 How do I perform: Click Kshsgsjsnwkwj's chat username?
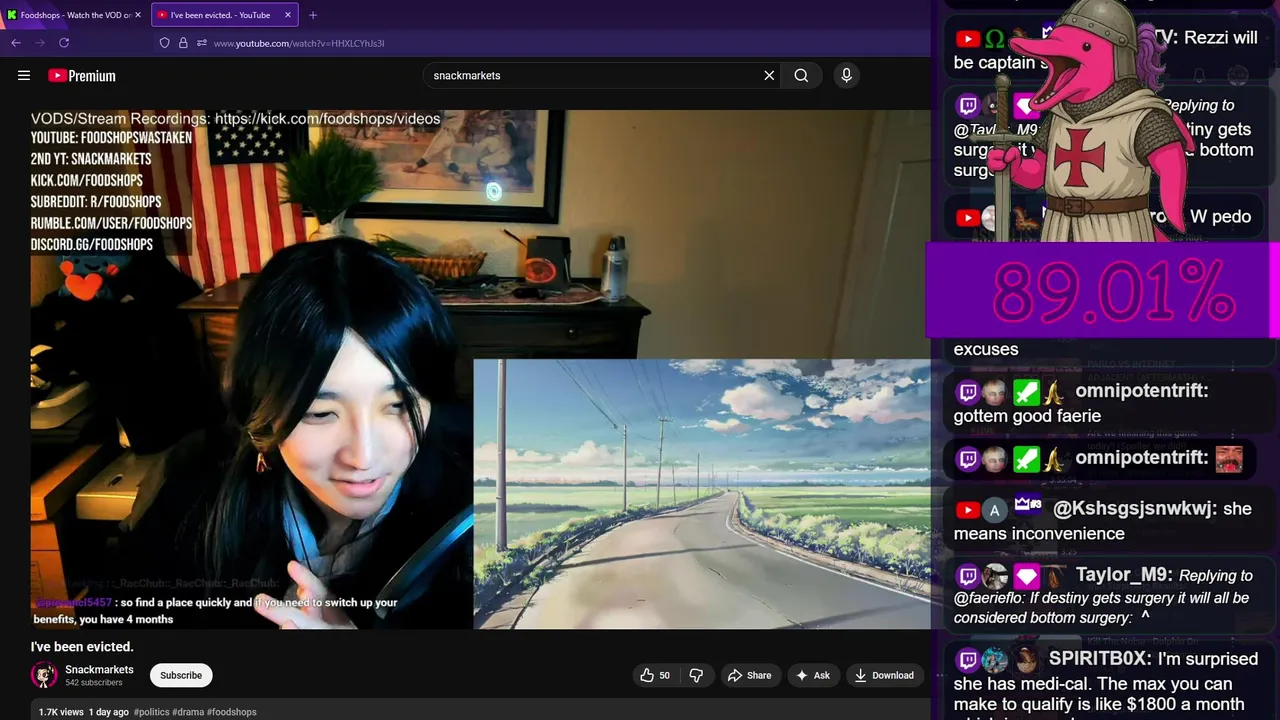tap(1134, 508)
